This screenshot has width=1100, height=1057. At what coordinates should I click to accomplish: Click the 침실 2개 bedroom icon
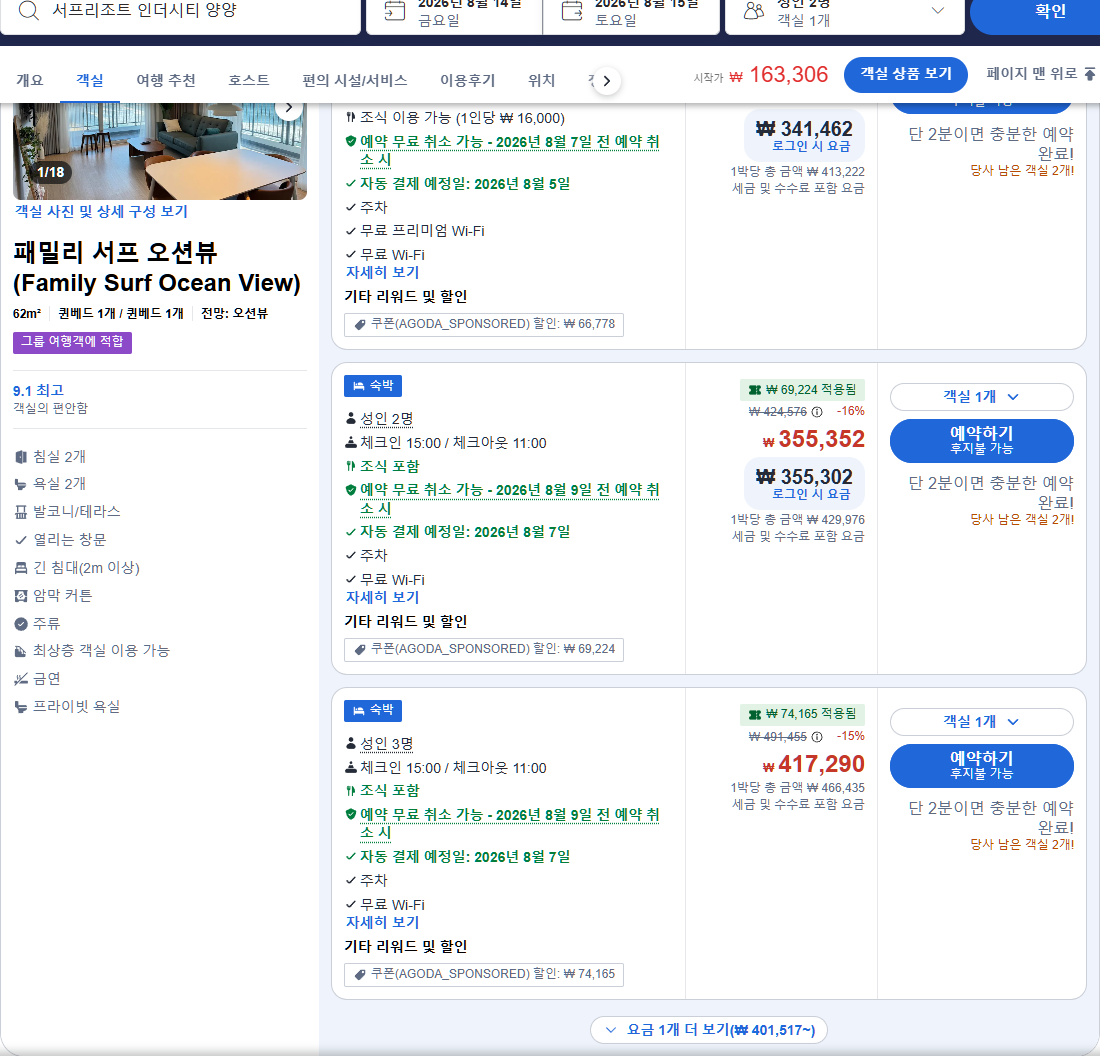[x=21, y=457]
